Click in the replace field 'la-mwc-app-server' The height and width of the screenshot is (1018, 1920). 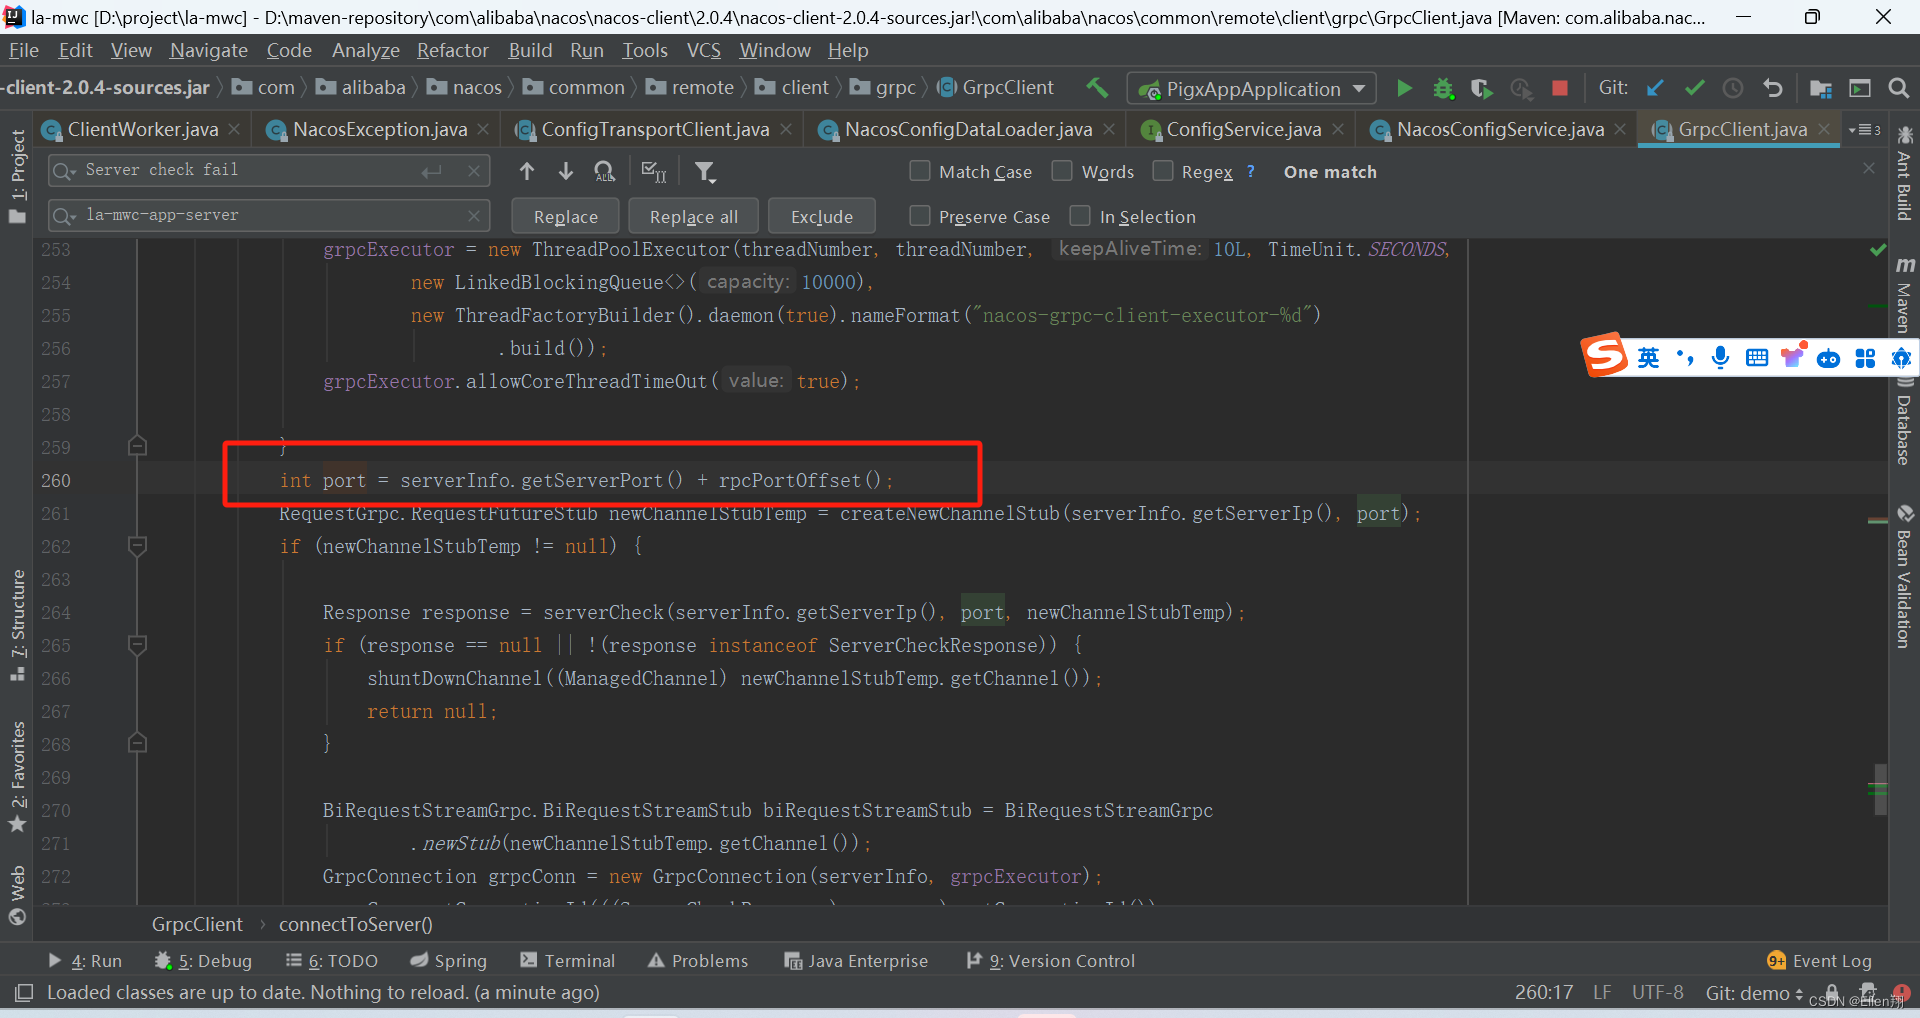tap(270, 216)
